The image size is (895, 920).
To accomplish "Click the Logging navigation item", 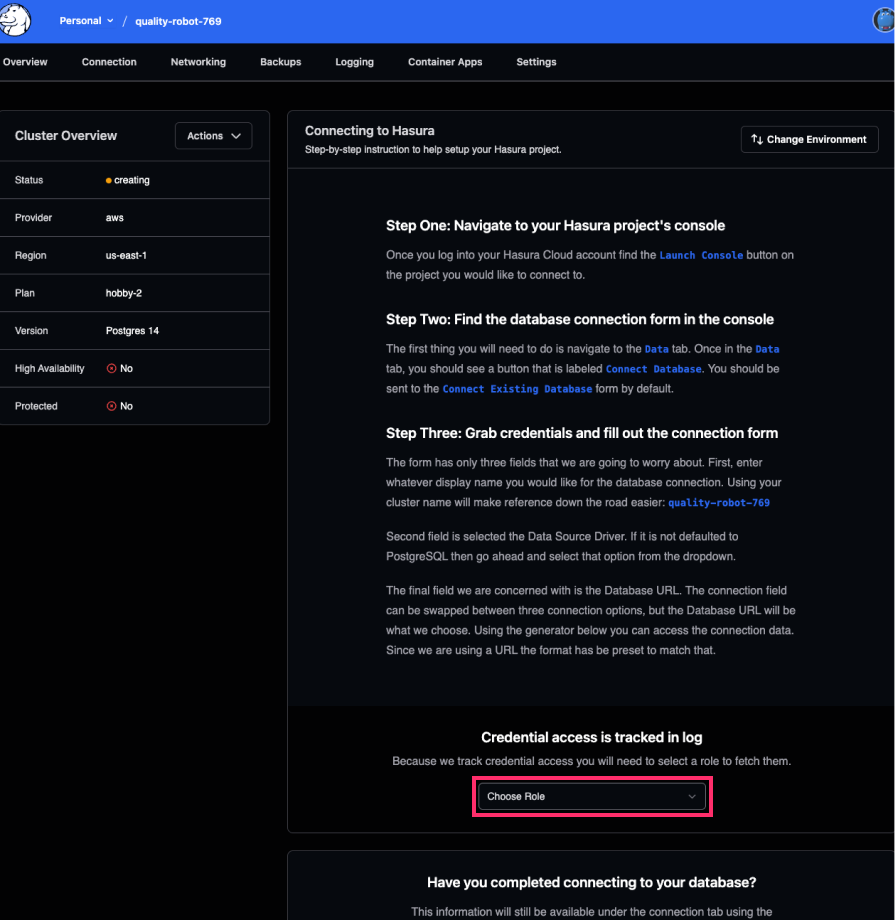I will pos(354,61).
